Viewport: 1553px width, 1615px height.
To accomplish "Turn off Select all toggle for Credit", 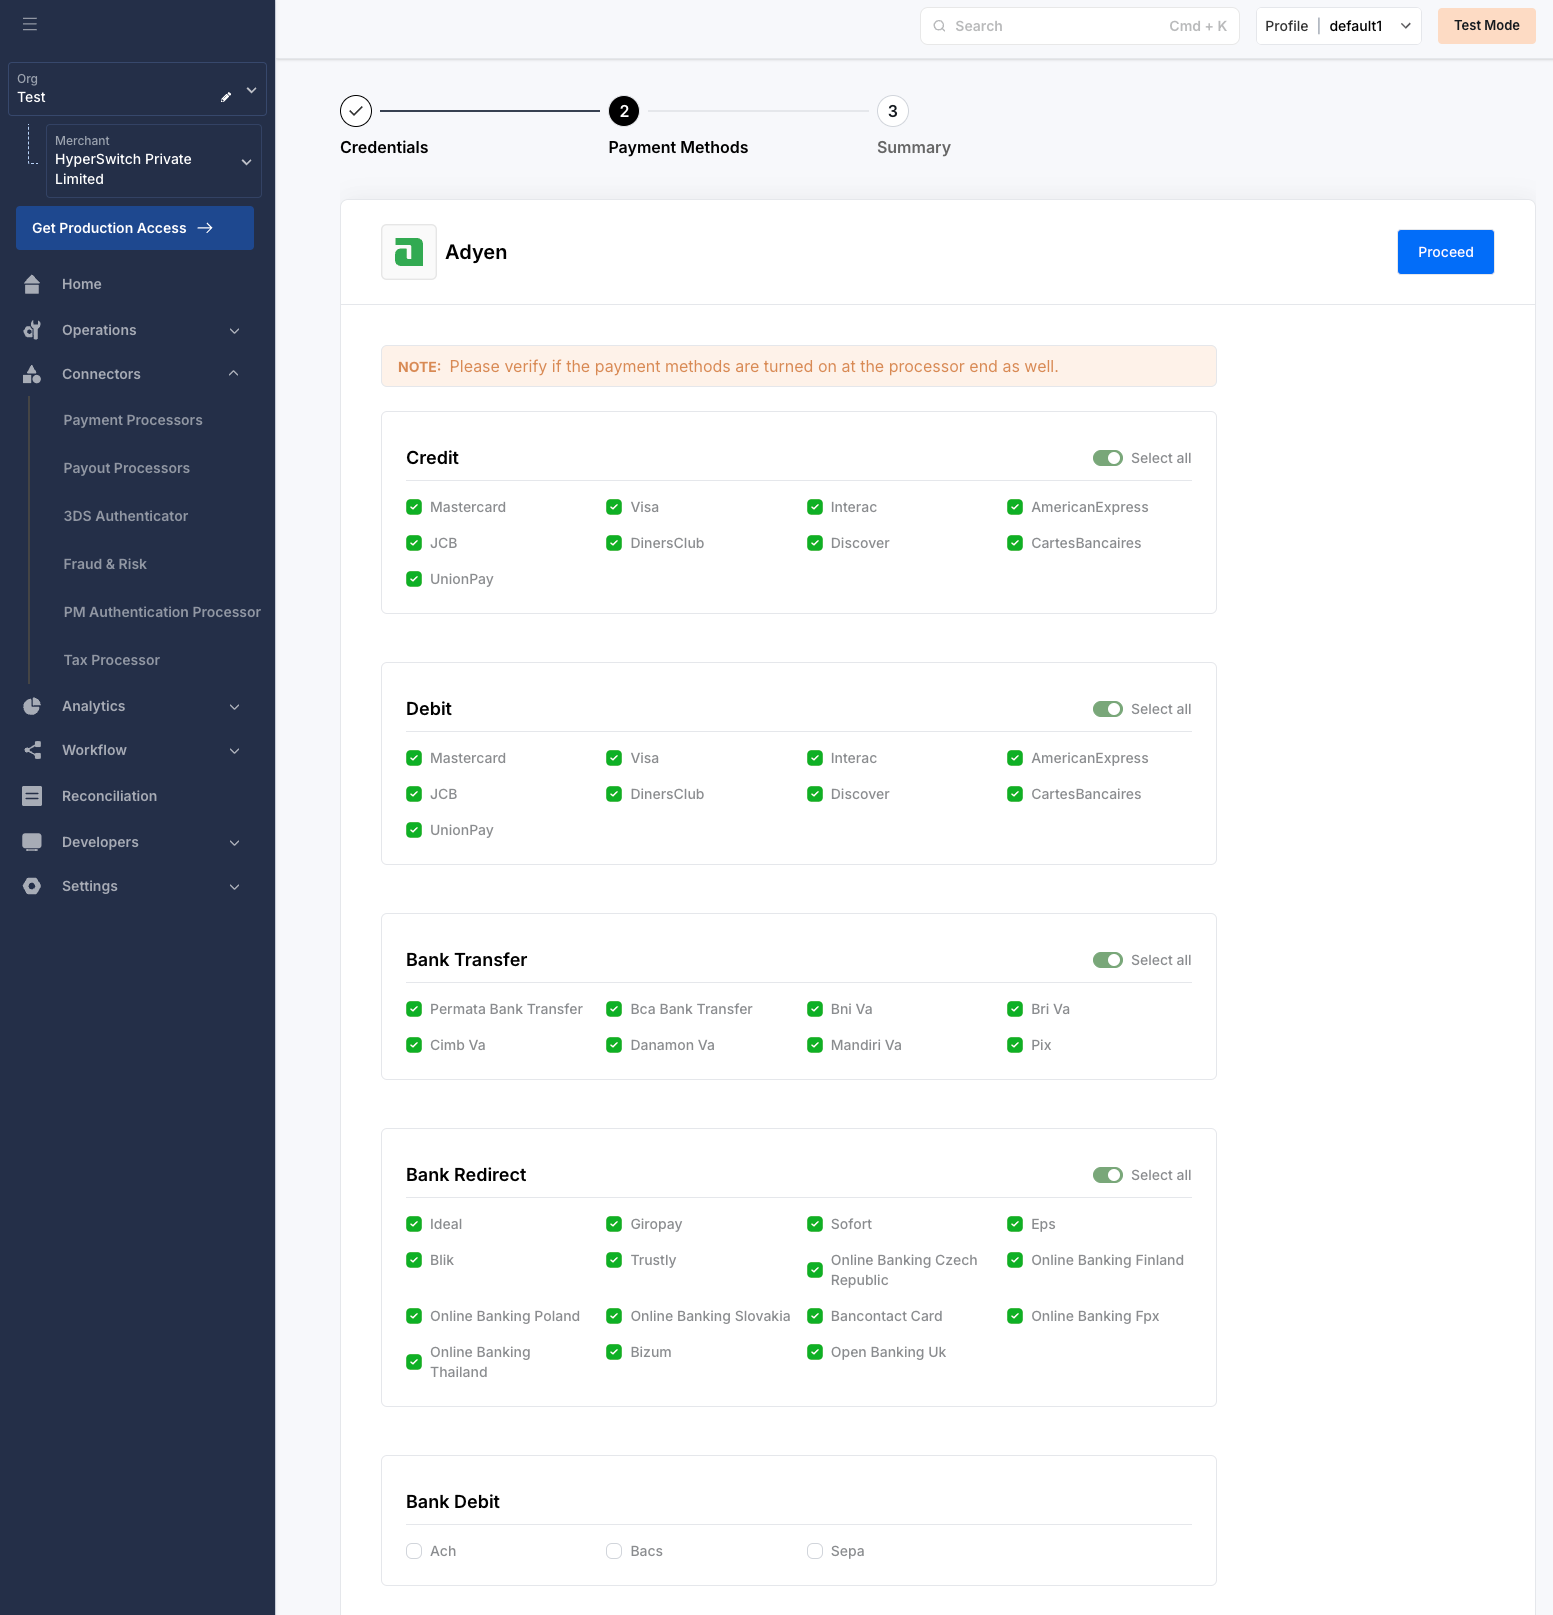I will (x=1107, y=458).
